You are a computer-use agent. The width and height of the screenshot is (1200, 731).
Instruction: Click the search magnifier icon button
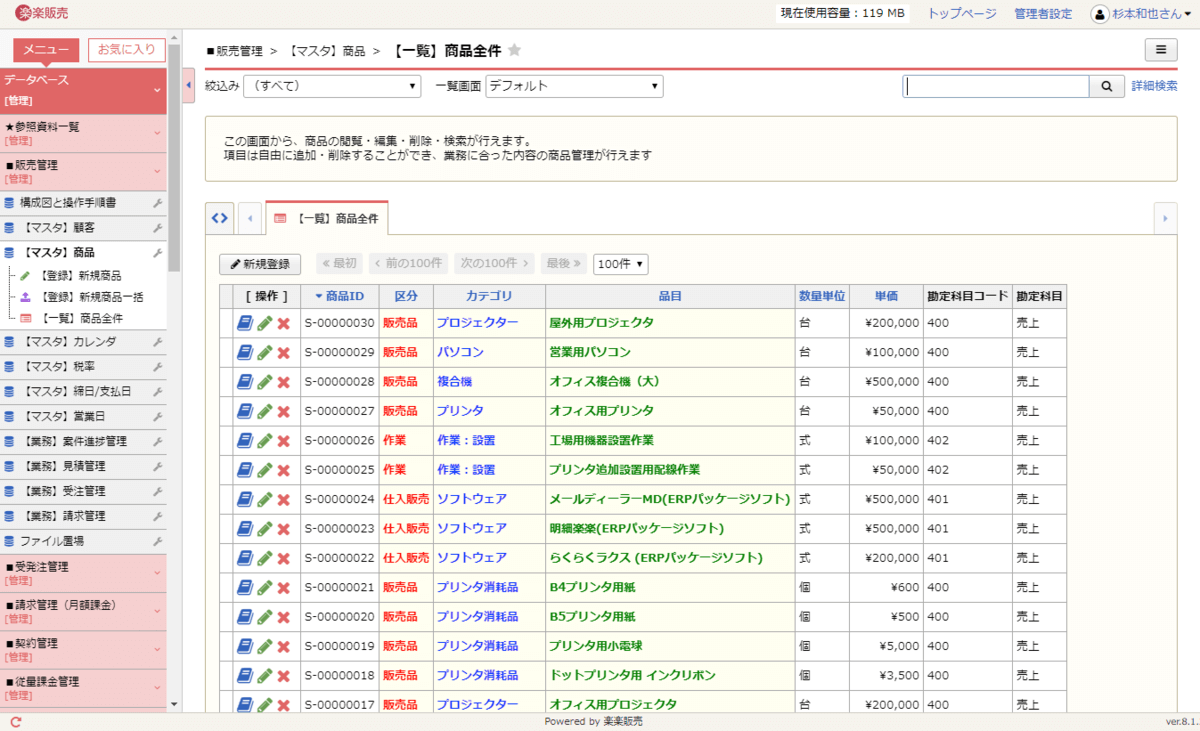1106,87
